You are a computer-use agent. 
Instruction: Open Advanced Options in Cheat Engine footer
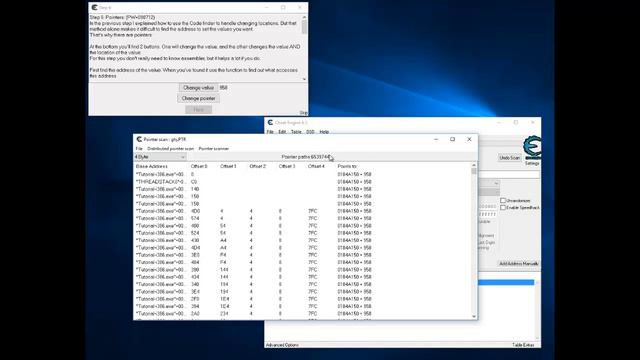coord(282,345)
